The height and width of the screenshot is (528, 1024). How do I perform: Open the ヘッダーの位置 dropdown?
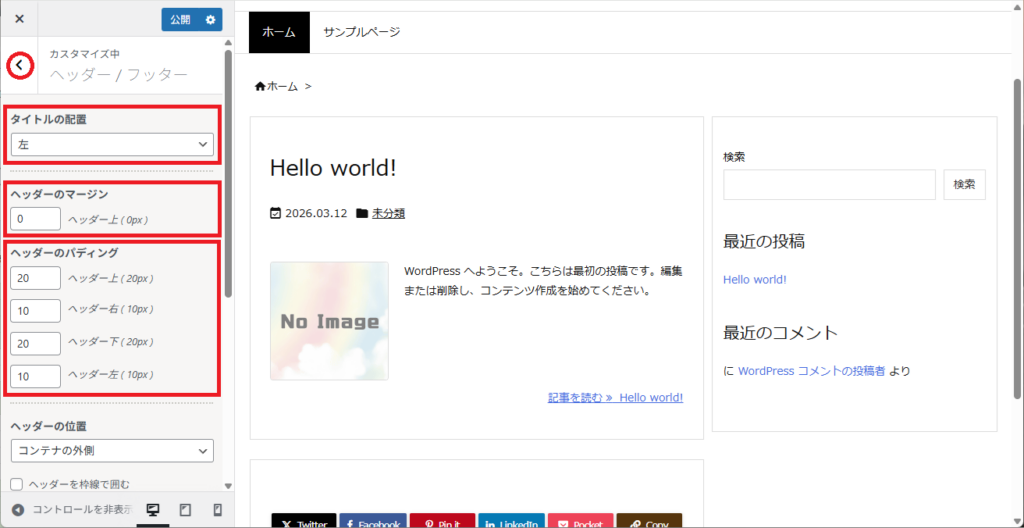pos(112,450)
